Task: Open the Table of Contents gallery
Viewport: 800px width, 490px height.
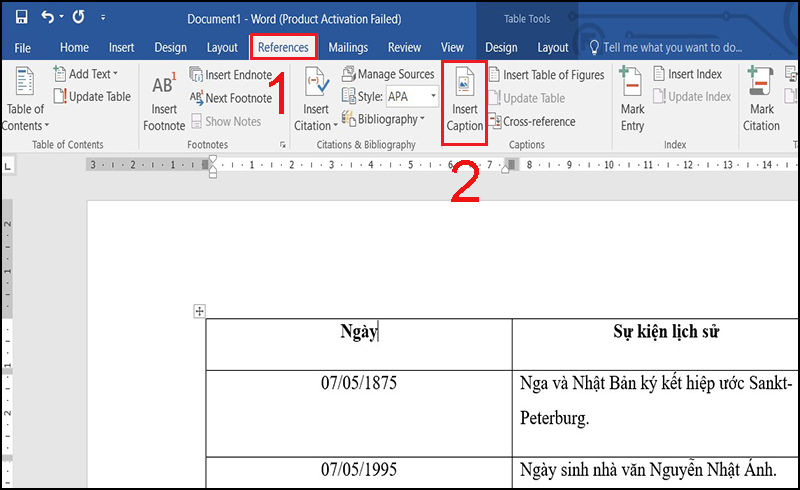Action: coord(25,100)
